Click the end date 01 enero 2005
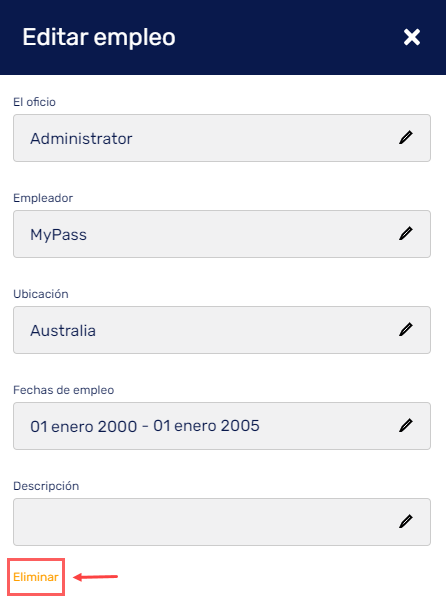The height and width of the screenshot is (596, 446). pyautogui.click(x=206, y=426)
